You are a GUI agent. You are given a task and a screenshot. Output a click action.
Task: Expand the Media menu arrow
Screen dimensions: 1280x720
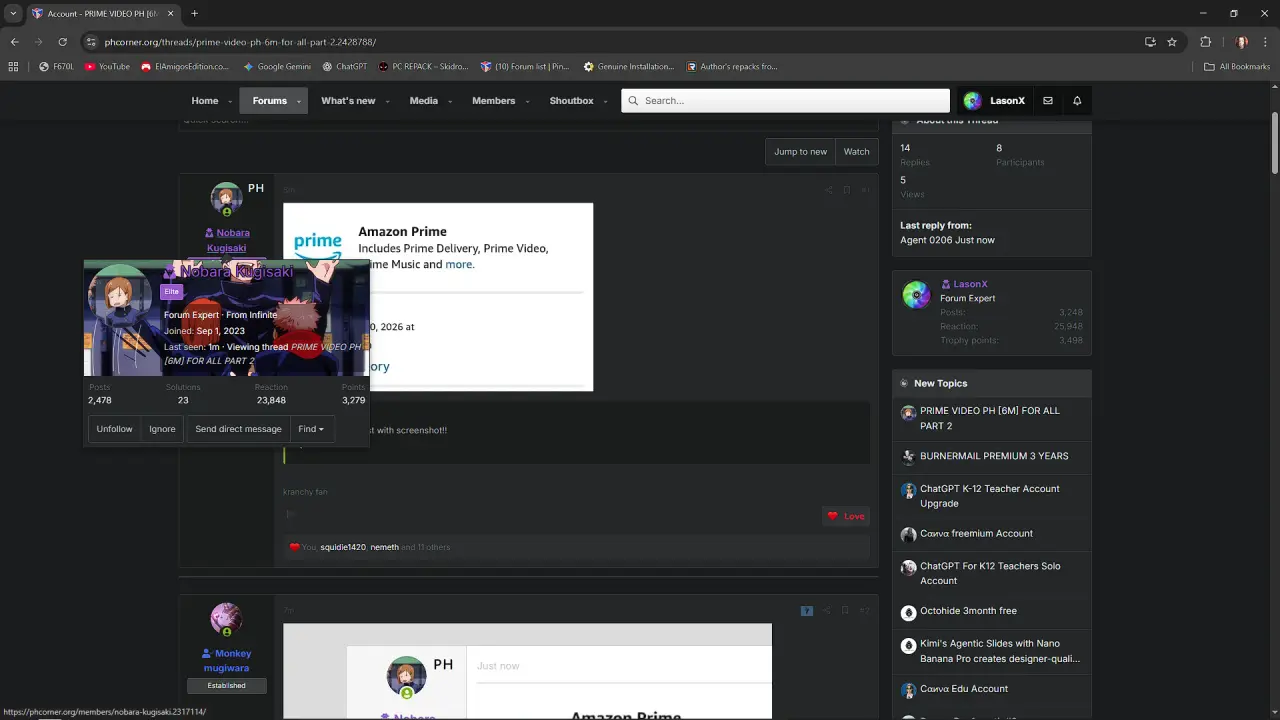[449, 101]
